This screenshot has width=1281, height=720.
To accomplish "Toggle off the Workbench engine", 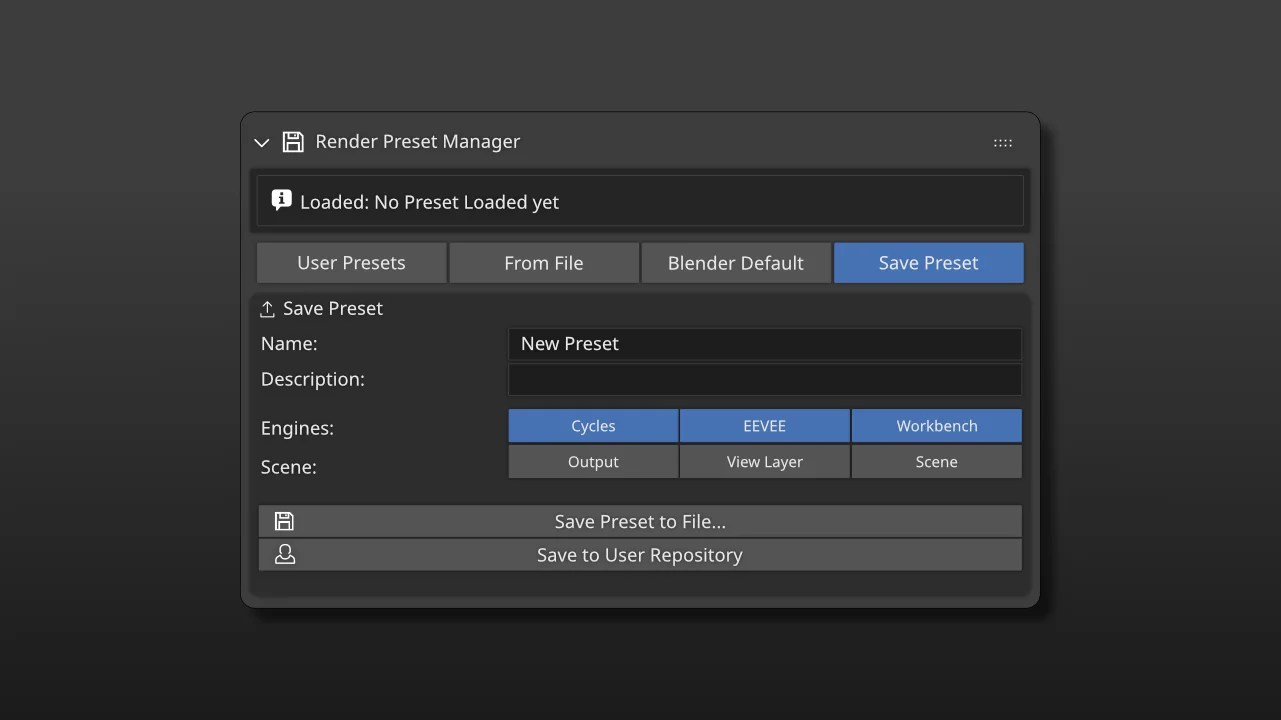I will [936, 425].
